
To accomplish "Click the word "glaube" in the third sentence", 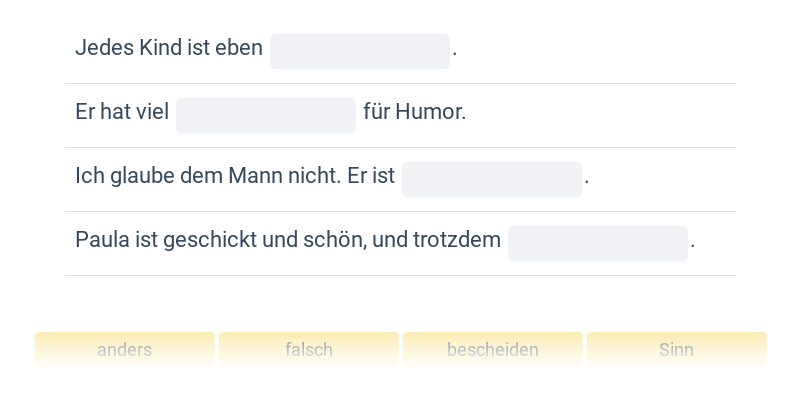I will click(144, 176).
